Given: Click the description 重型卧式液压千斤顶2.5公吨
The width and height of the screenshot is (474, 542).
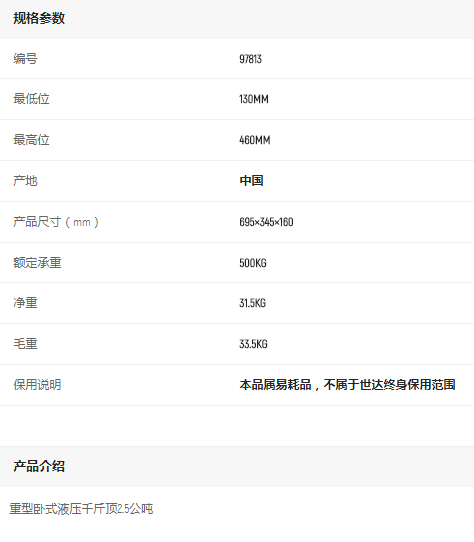Looking at the screenshot, I should coord(81,509).
